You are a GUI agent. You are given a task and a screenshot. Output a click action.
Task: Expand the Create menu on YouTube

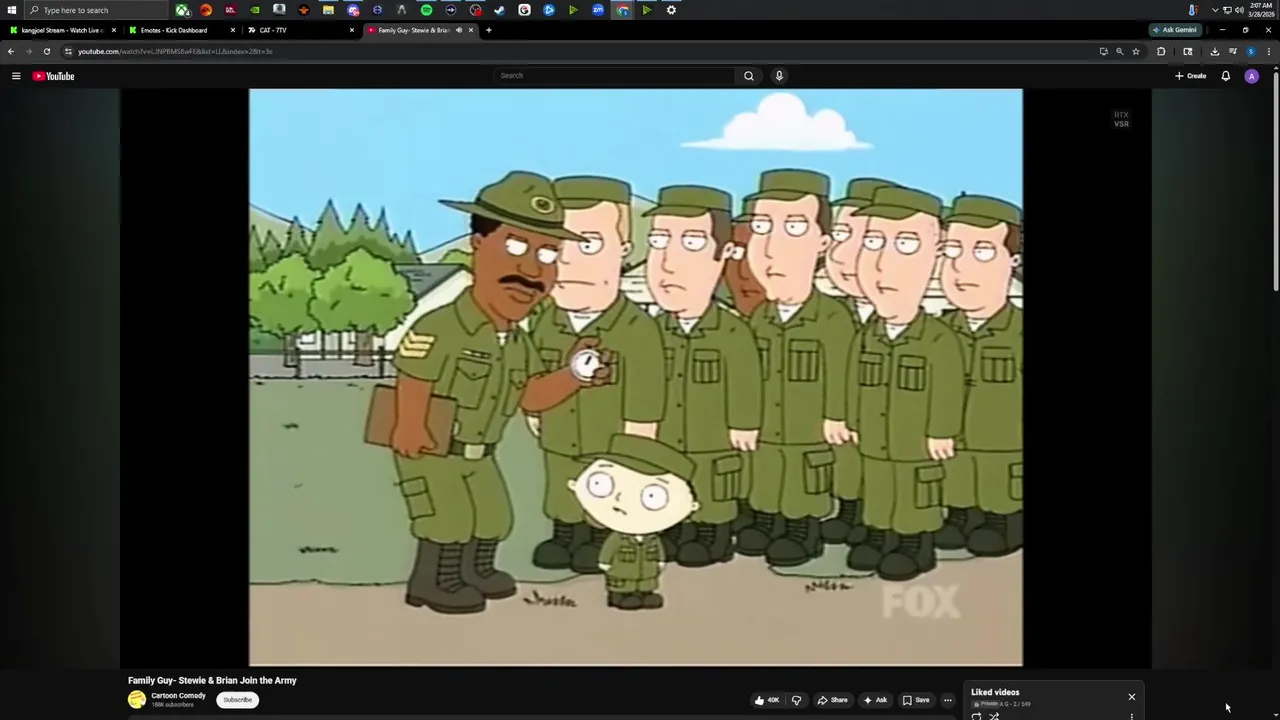coord(1190,76)
